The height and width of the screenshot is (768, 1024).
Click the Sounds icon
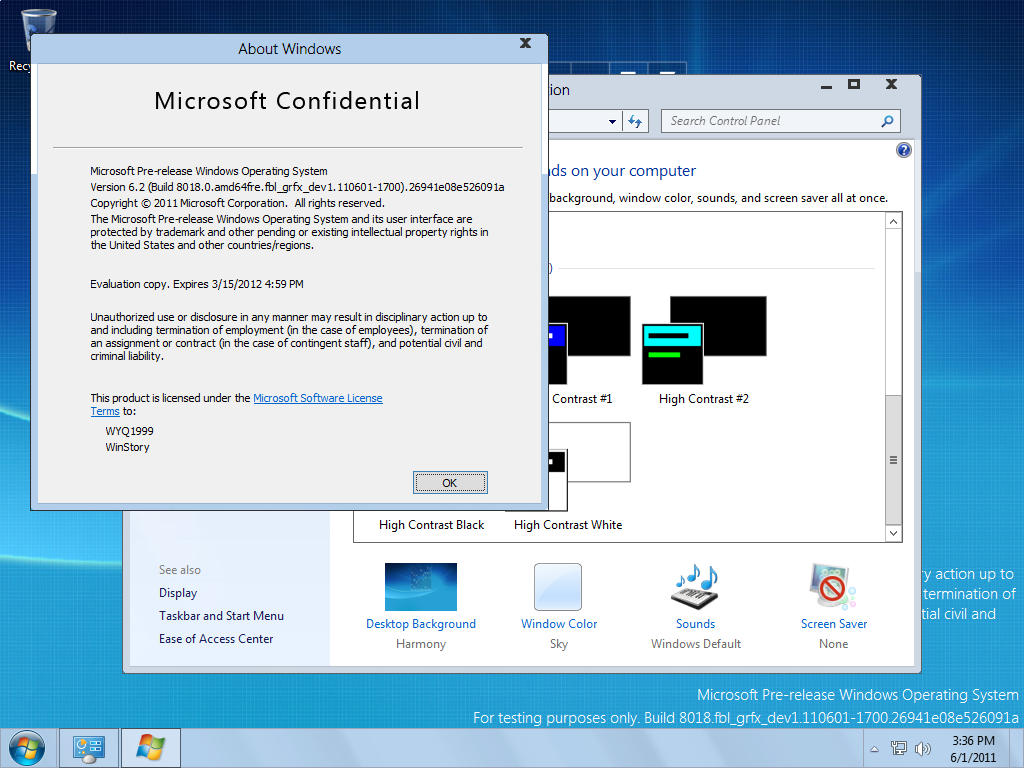coord(695,587)
